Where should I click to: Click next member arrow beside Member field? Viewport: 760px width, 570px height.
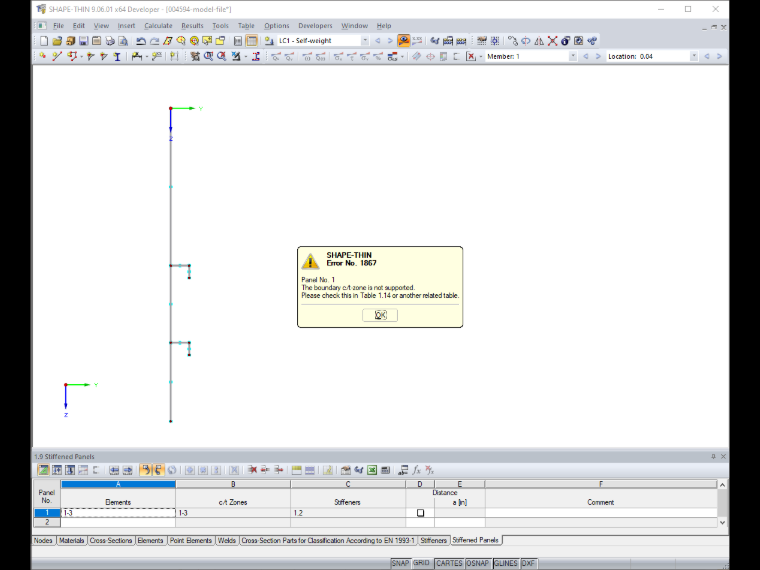point(598,56)
